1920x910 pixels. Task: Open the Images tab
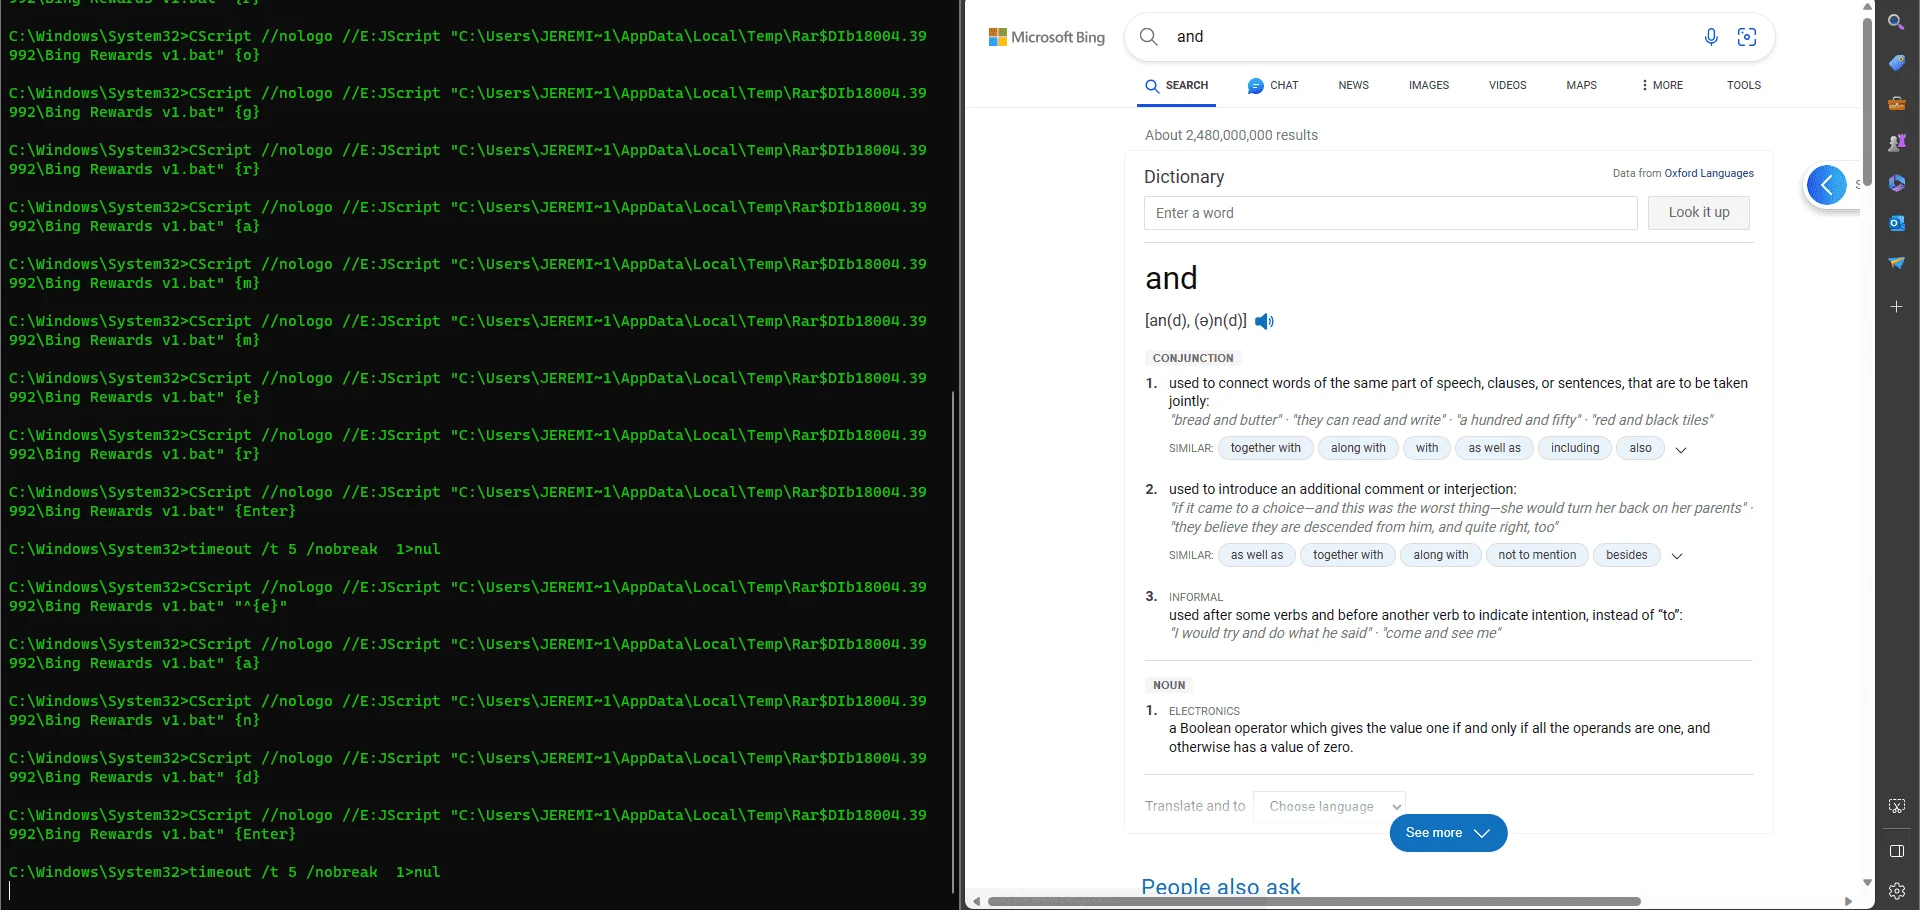(x=1428, y=86)
